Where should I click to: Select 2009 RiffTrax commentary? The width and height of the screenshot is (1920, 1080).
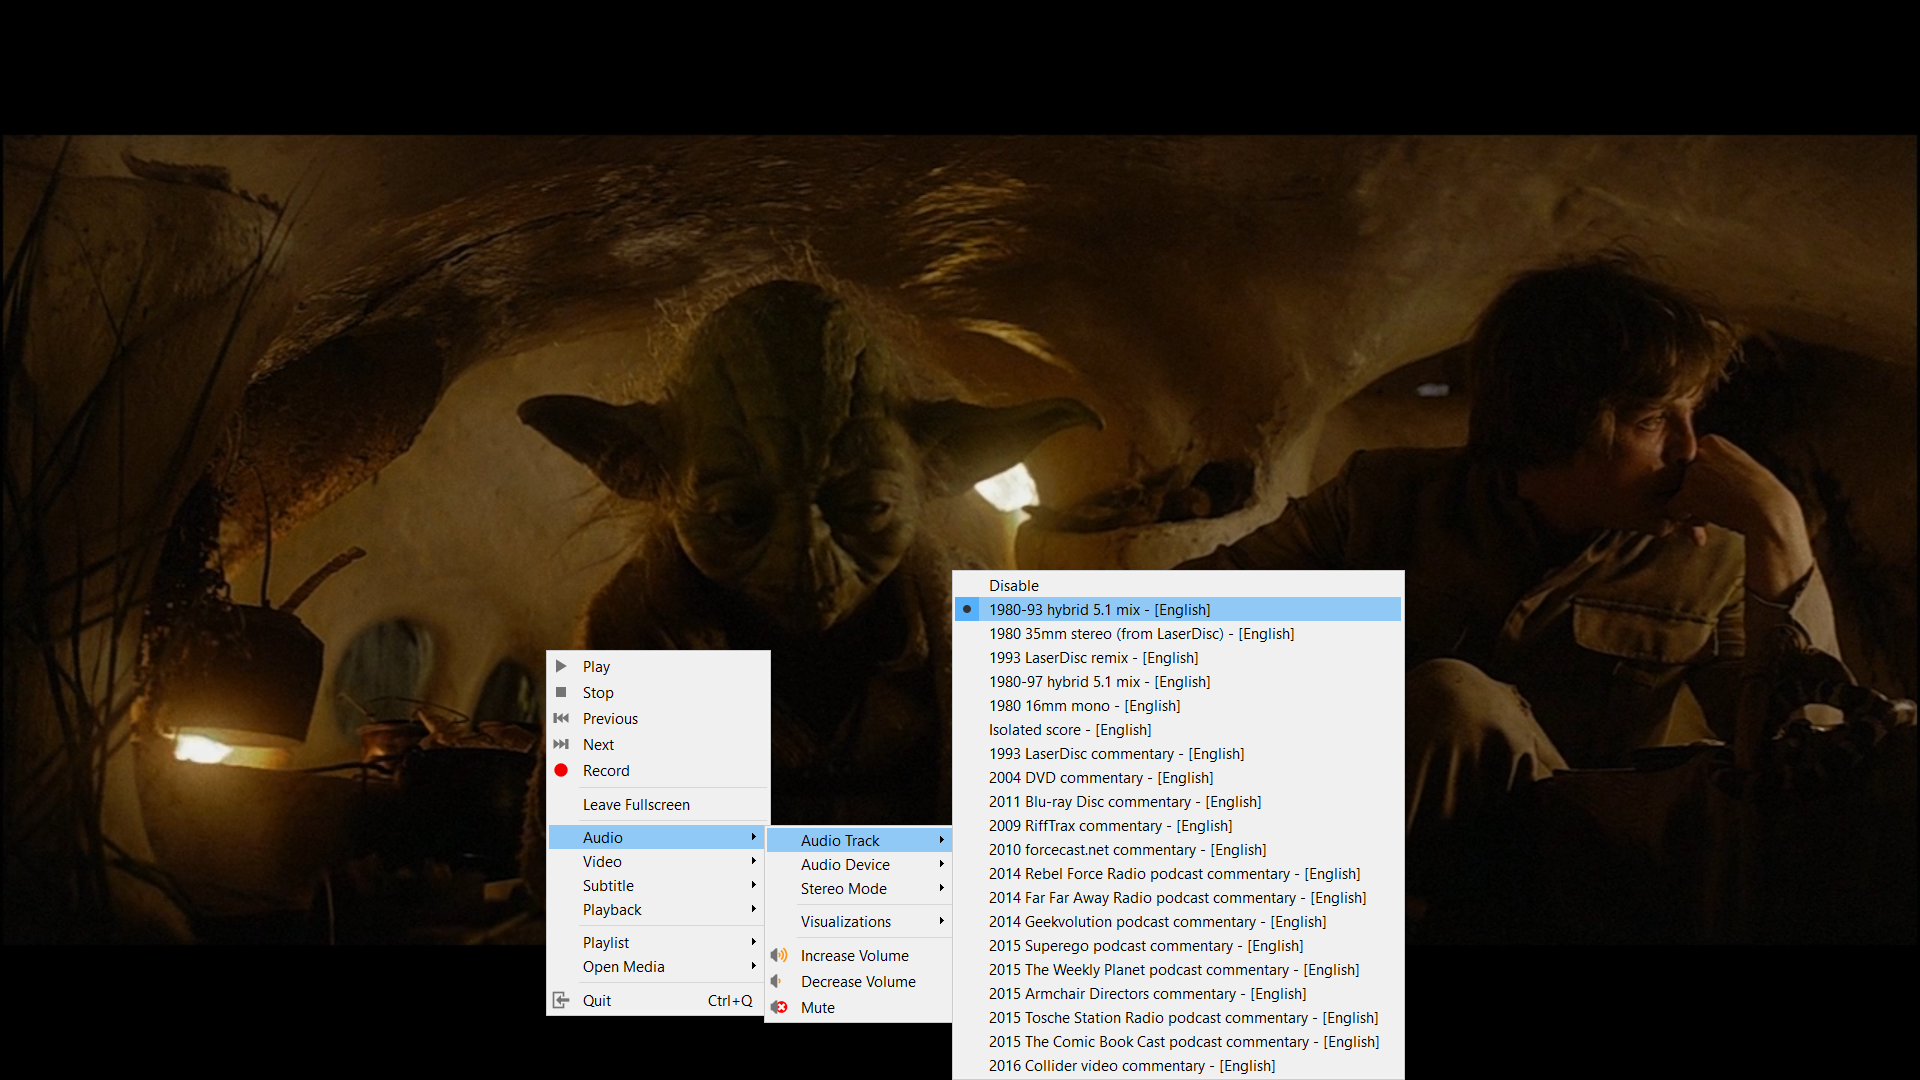[x=1178, y=825]
